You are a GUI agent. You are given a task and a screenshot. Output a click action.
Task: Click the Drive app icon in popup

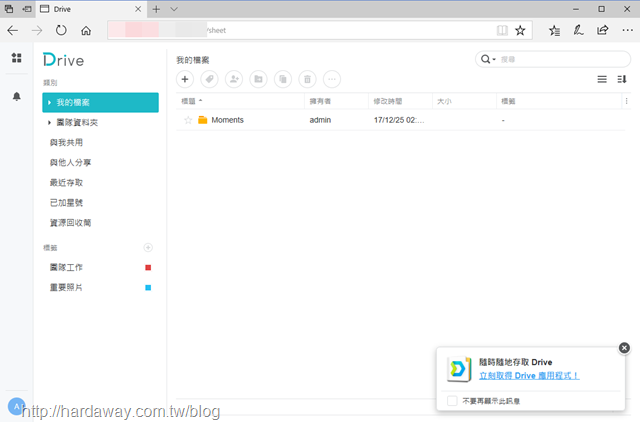459,369
